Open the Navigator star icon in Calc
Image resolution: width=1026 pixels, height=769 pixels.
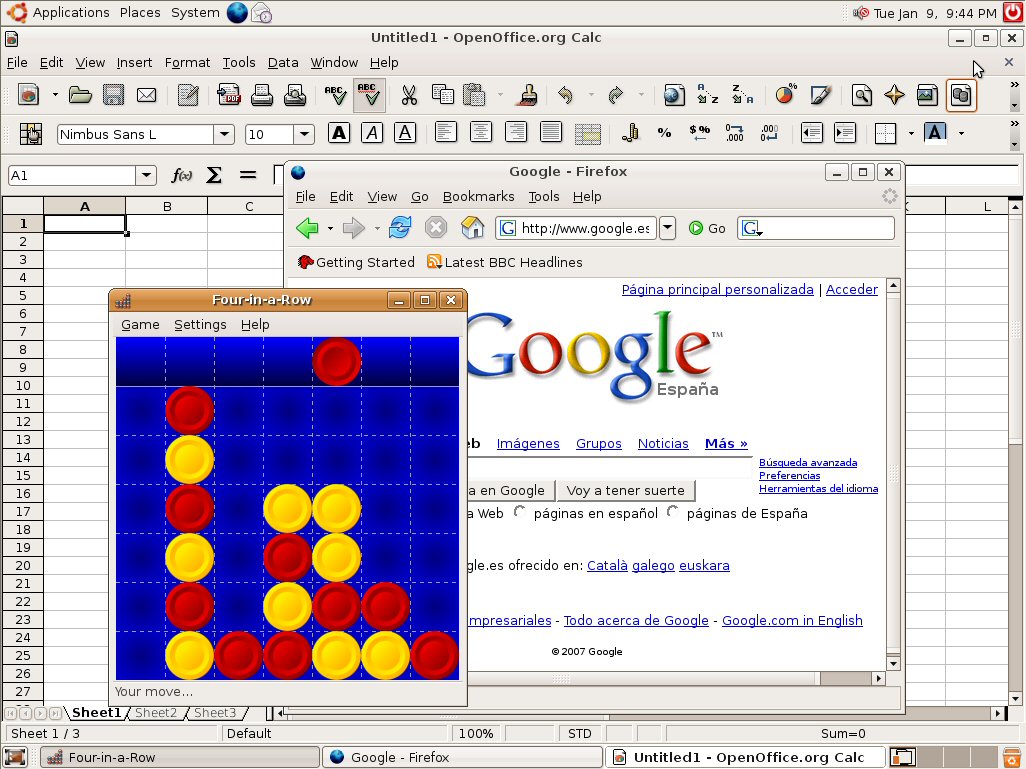pos(894,96)
